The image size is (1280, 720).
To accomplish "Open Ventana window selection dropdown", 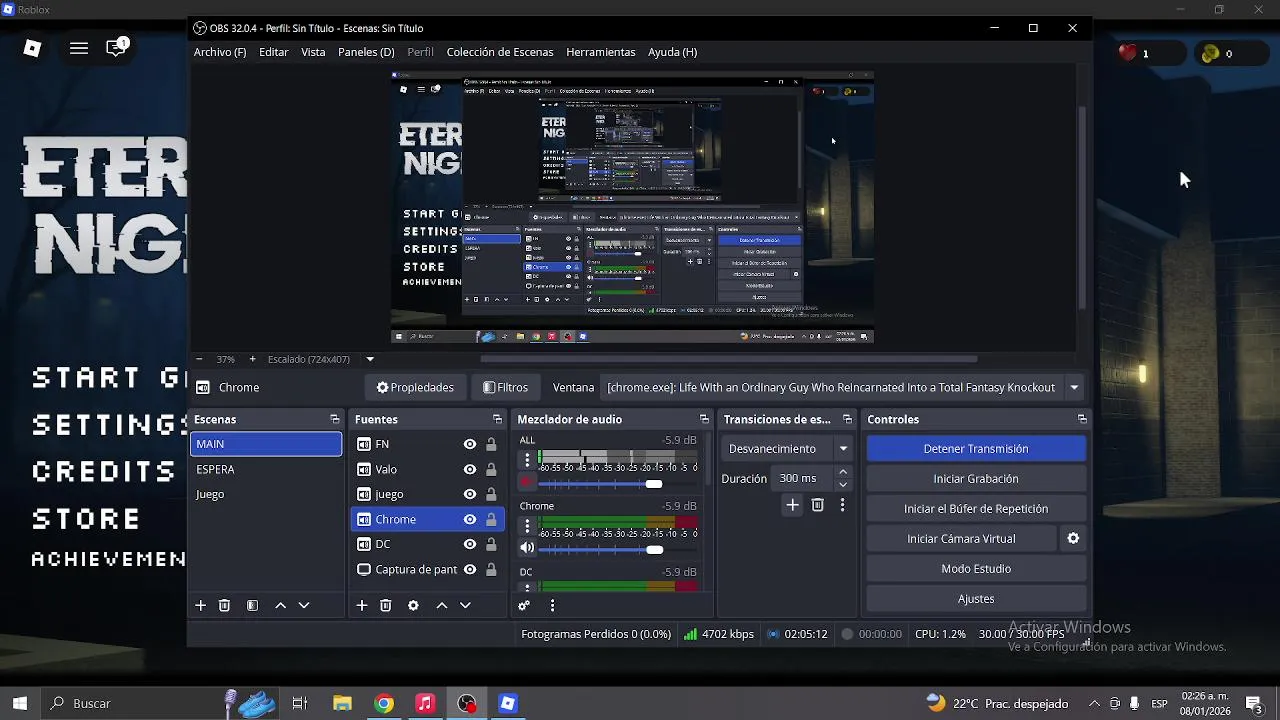I will 1074,387.
